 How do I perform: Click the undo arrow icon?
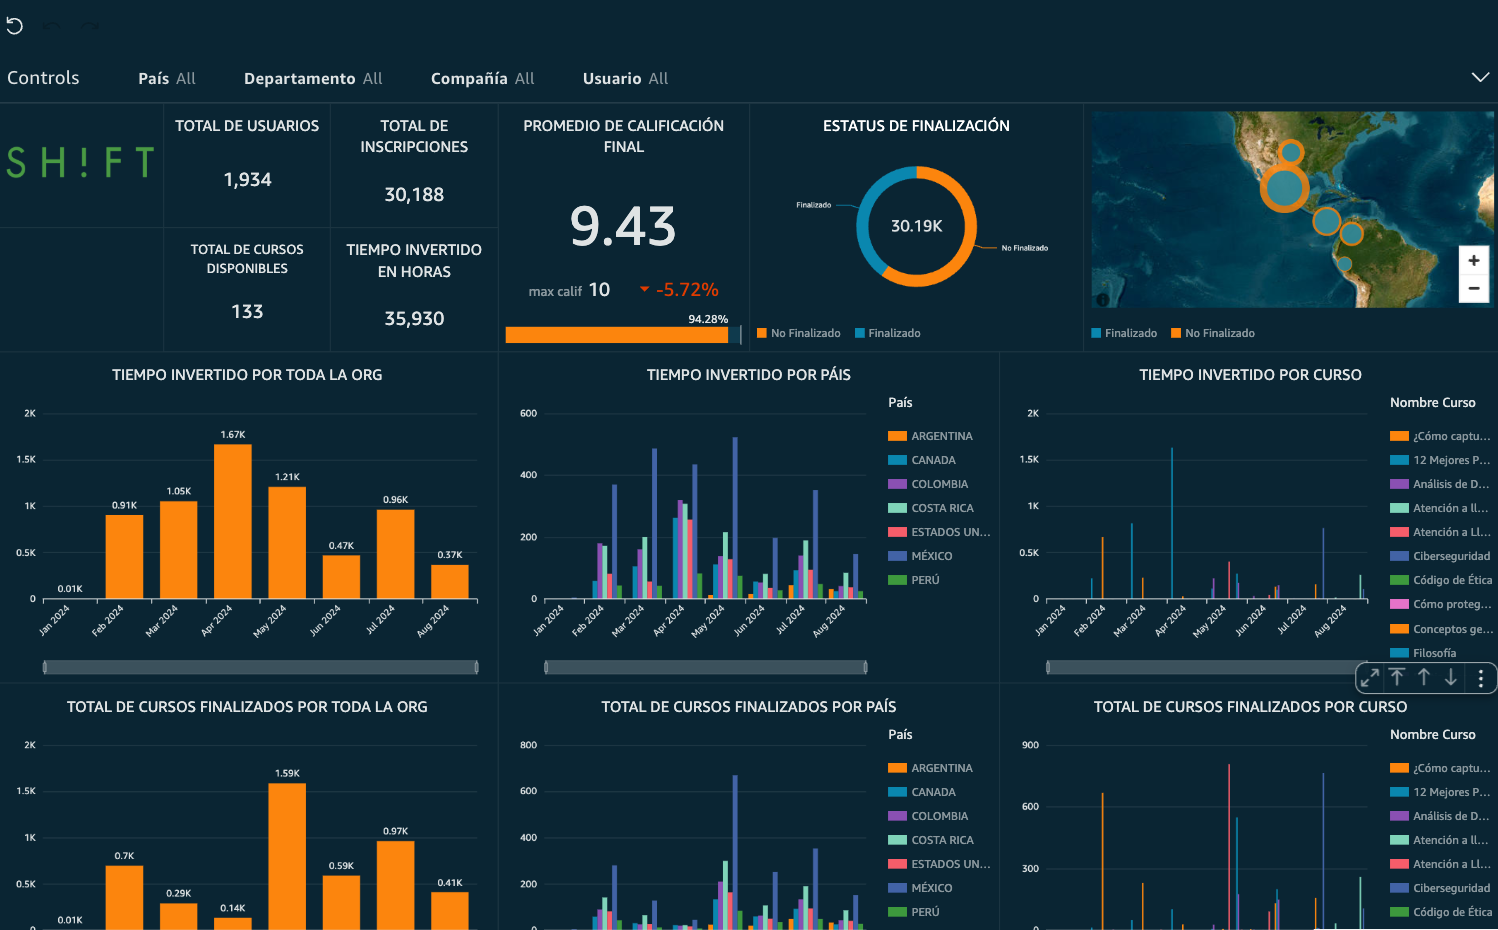click(x=52, y=26)
